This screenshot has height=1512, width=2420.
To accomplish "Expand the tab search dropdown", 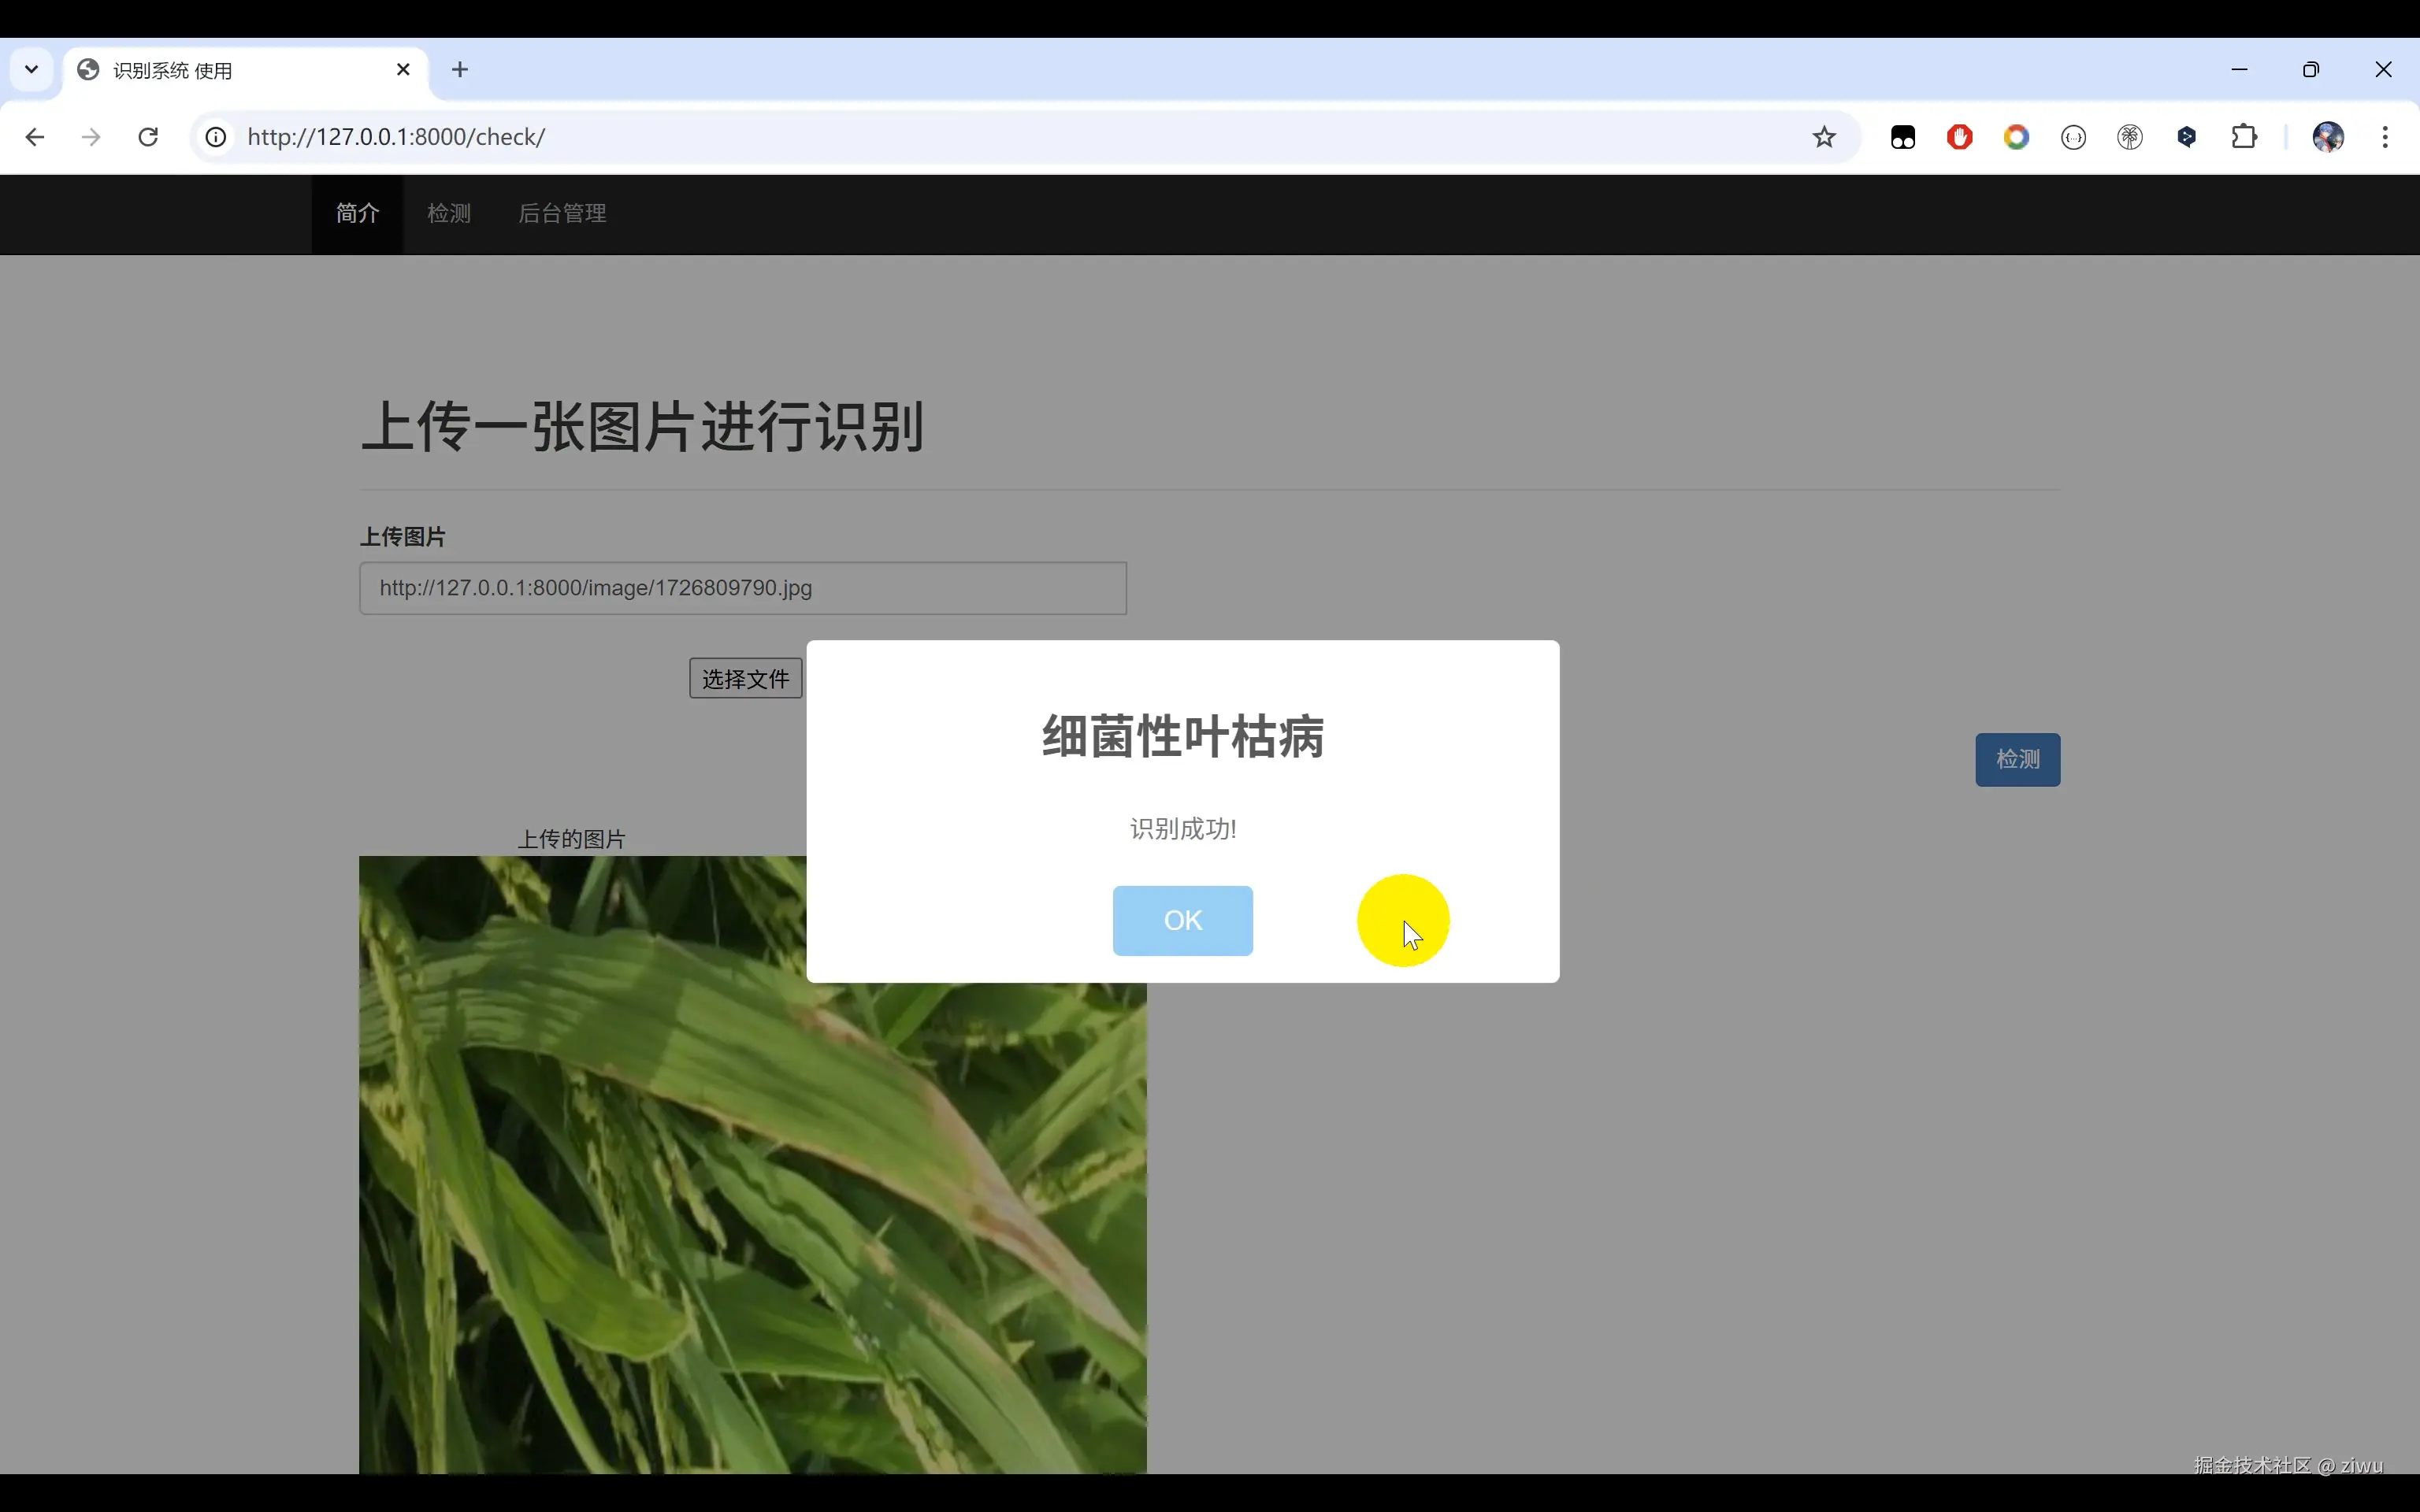I will (x=31, y=70).
